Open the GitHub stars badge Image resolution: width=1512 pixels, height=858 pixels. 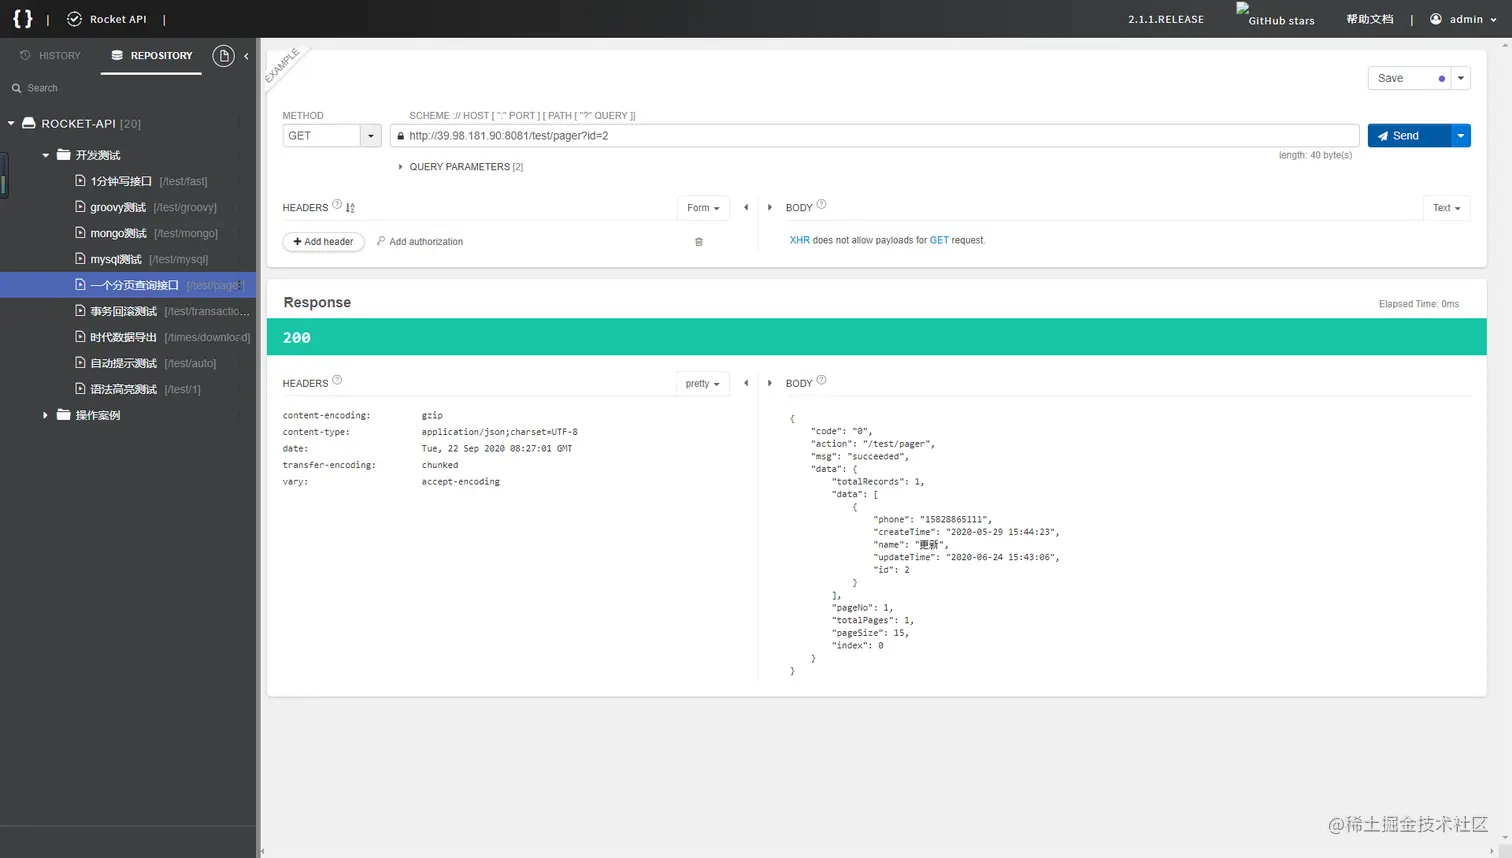click(x=1276, y=15)
